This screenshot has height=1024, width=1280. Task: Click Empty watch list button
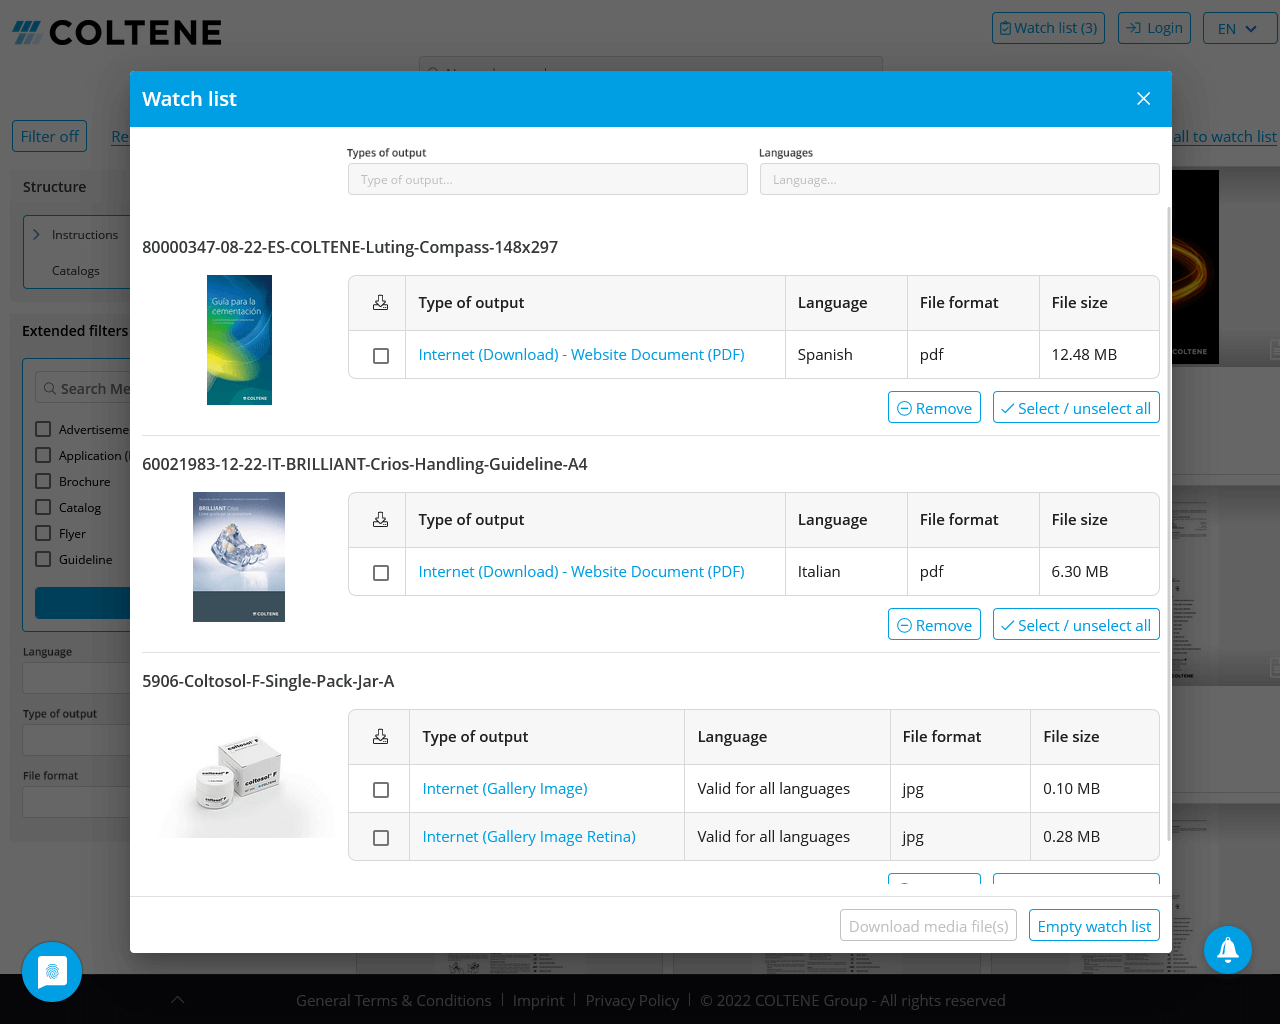point(1094,926)
